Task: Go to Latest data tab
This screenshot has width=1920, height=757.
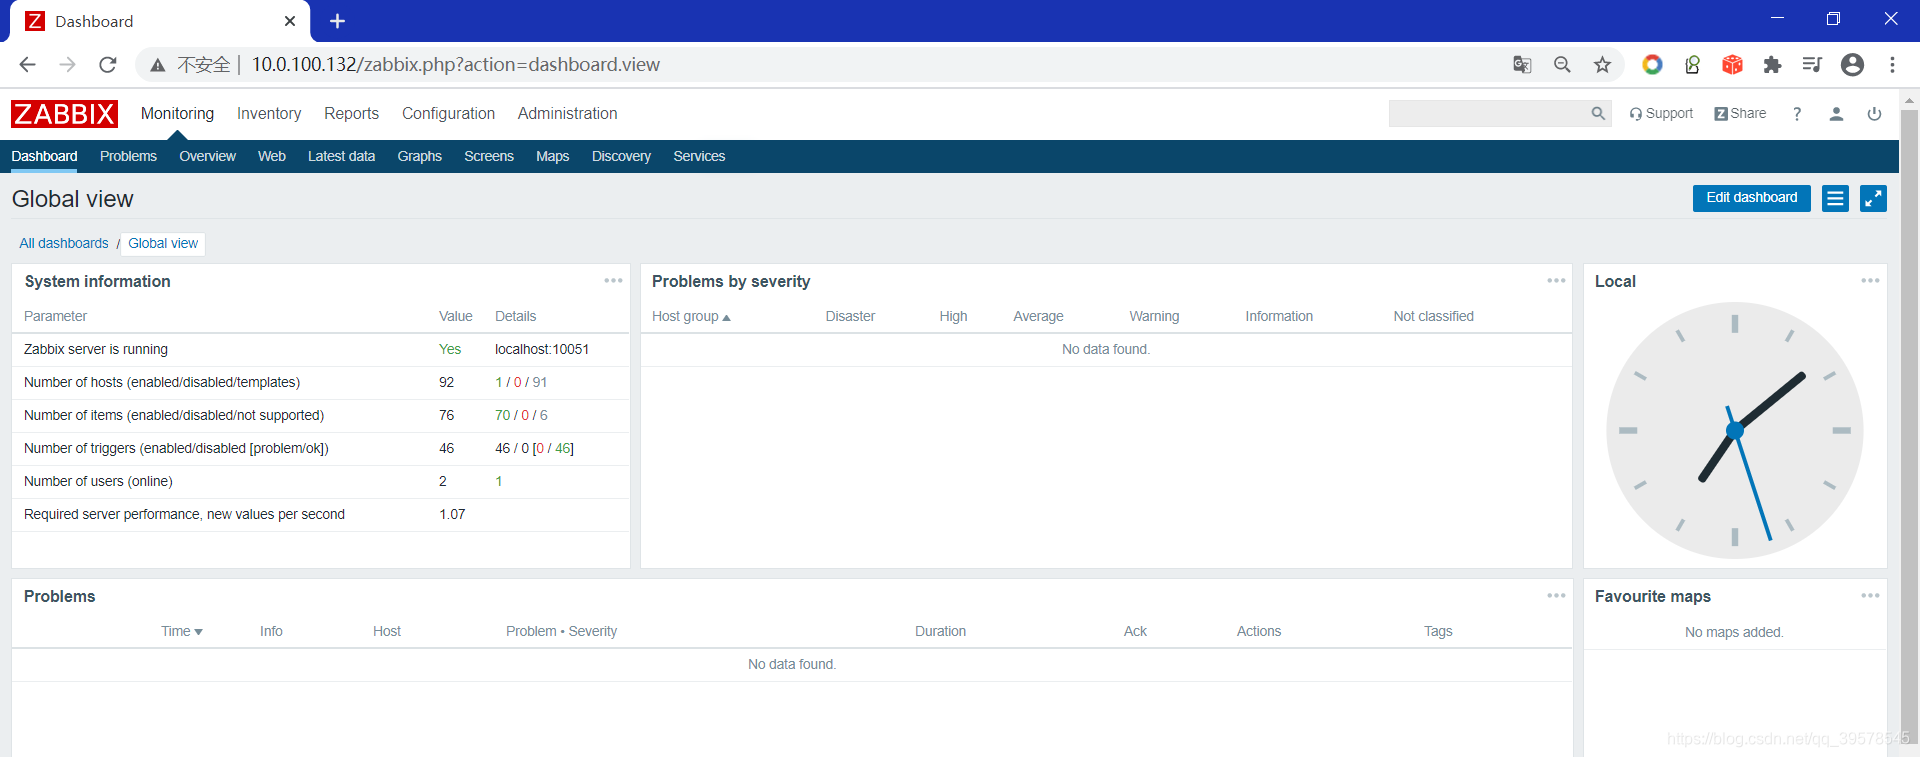Action: [341, 156]
